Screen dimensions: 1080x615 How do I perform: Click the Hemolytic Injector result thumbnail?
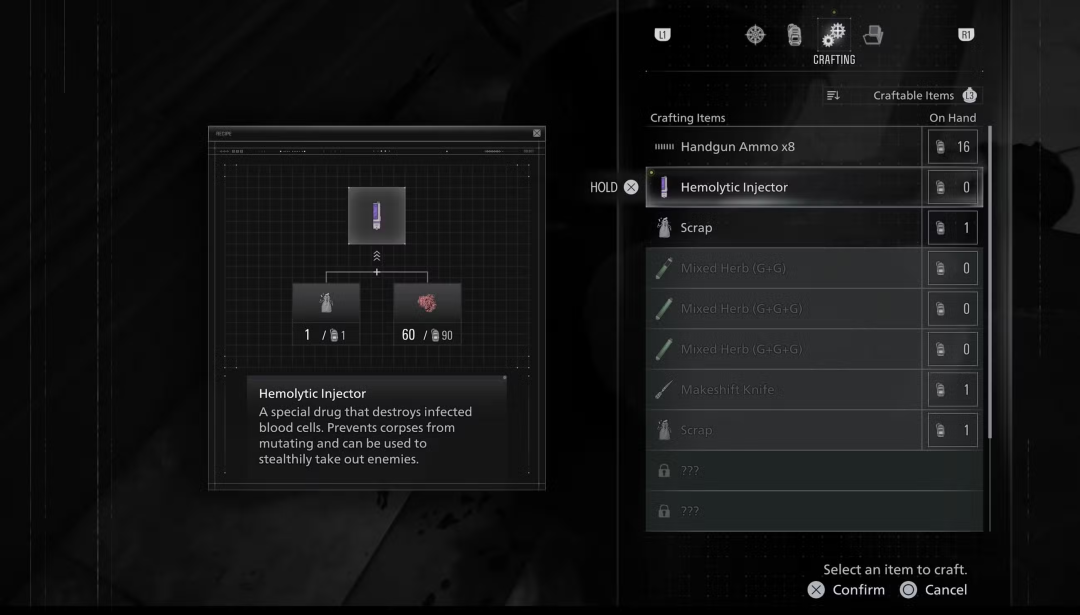pos(377,215)
